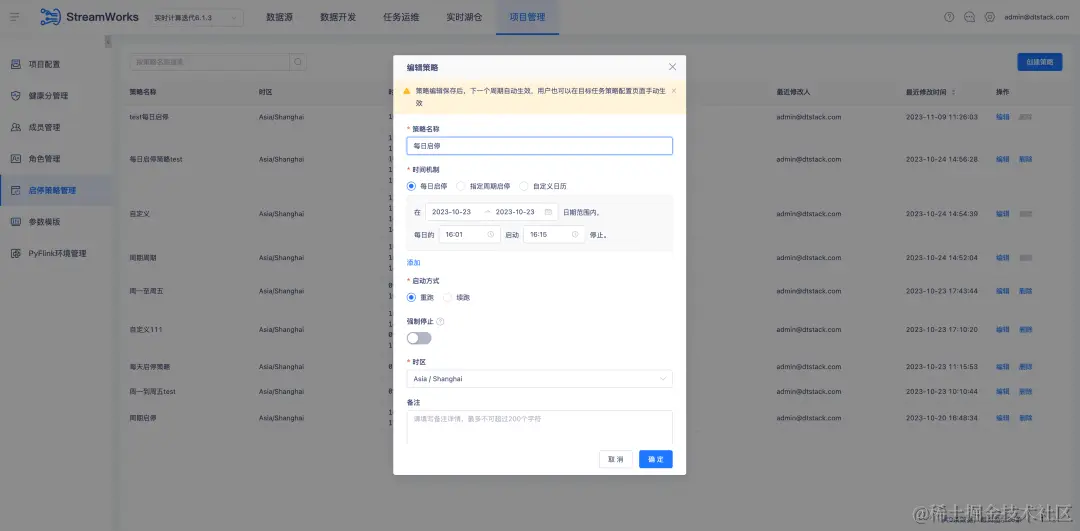The width and height of the screenshot is (1080, 531).
Task: Click 删除 for 自定义111 row
Action: click(1026, 330)
